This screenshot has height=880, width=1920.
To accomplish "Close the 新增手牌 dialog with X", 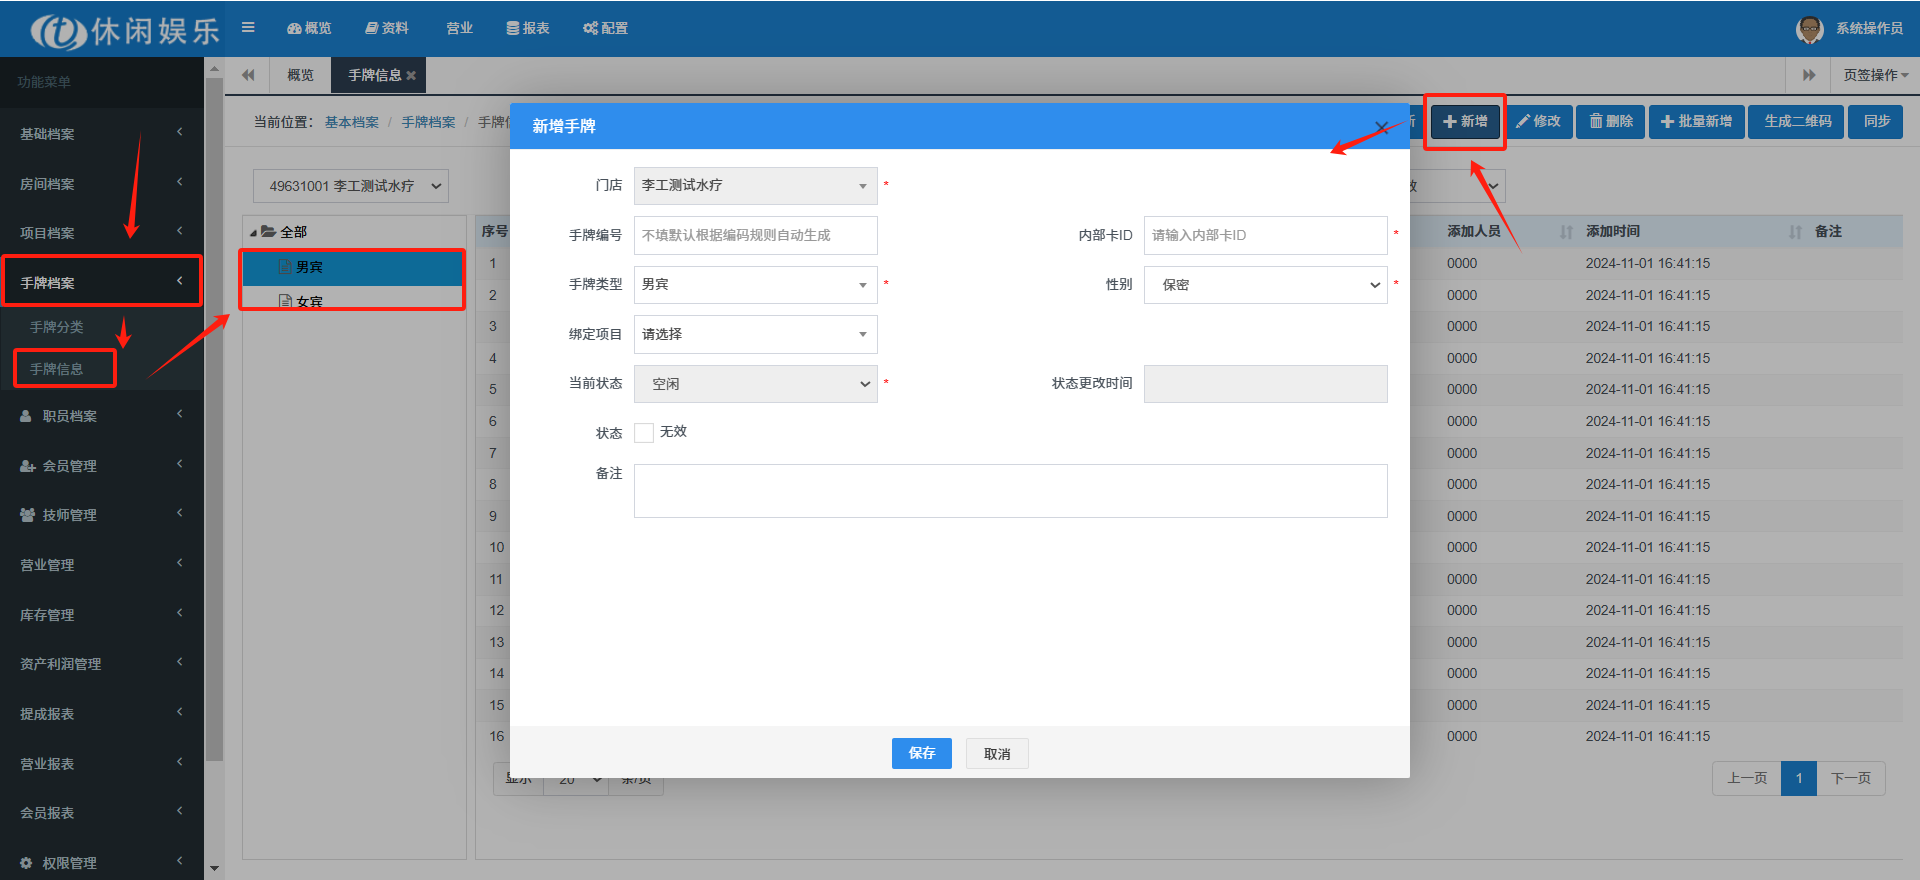I will click(x=1381, y=127).
